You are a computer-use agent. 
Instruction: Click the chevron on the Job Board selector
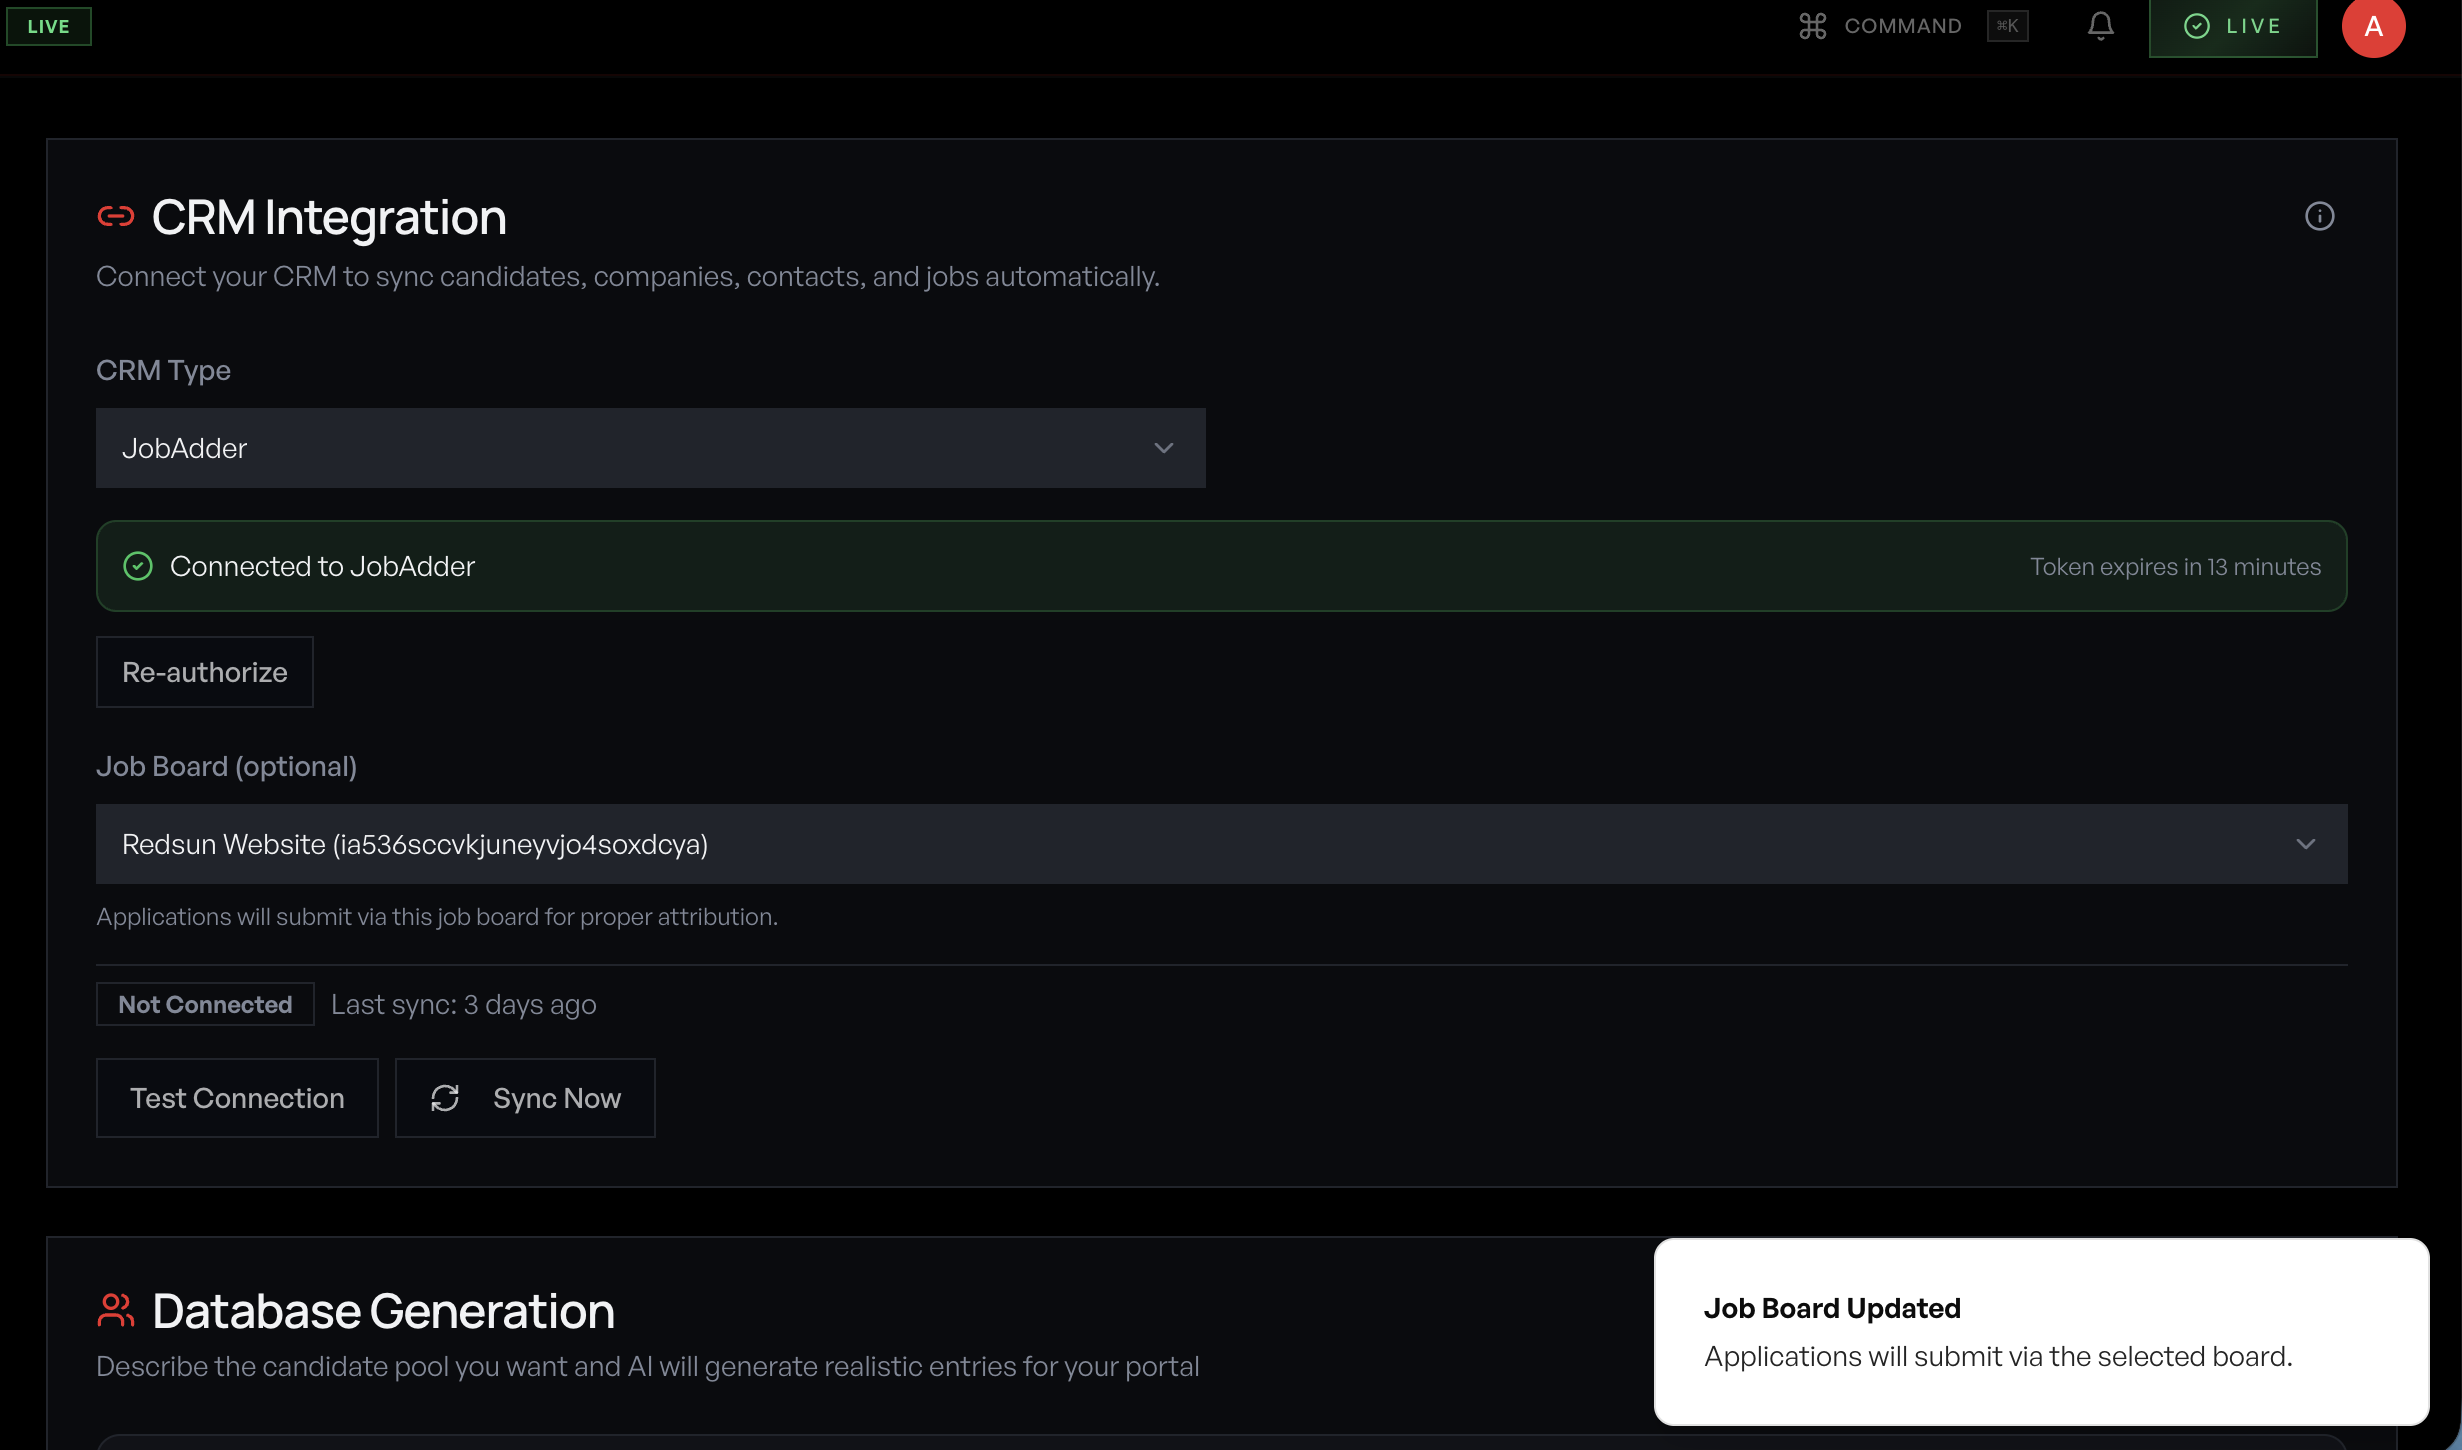2307,843
